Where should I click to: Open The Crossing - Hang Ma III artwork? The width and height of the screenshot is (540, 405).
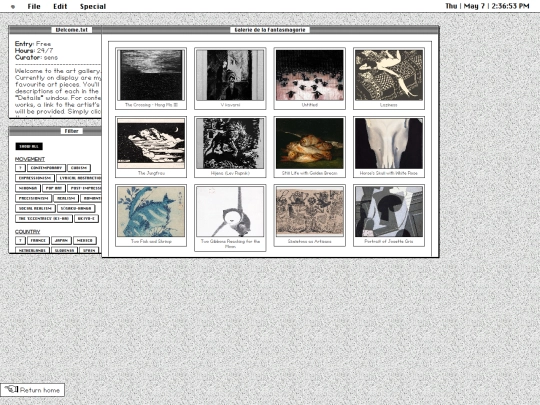coord(151,79)
